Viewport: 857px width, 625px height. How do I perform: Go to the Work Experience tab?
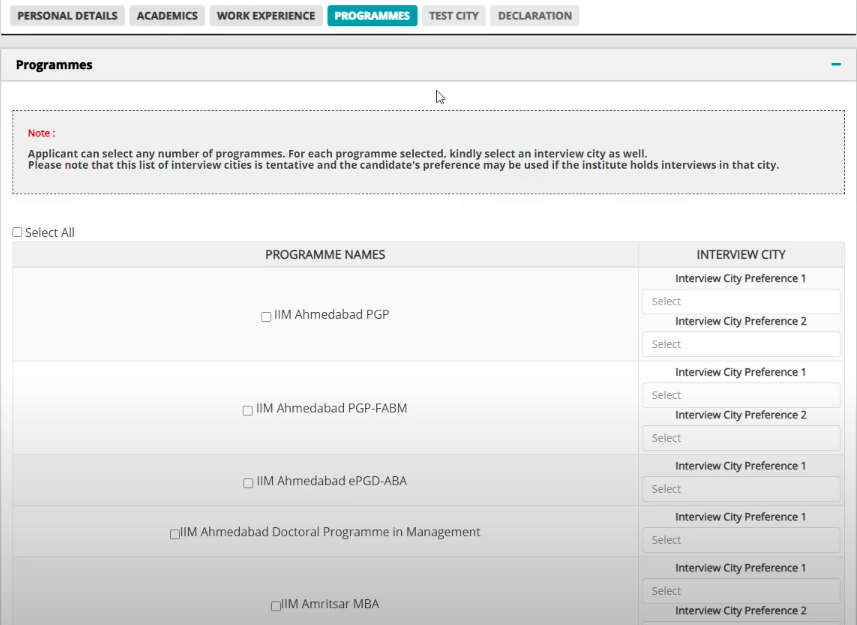[x=266, y=16]
